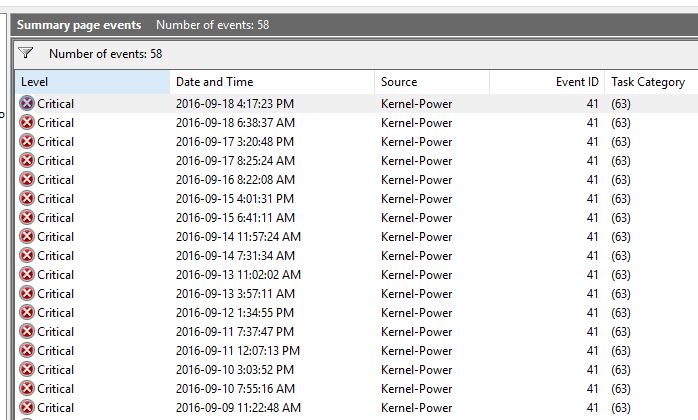This screenshot has width=698, height=420.
Task: Click Kernel-Power source in 2016-09-18 4:17:23 PM row
Action: coord(416,104)
